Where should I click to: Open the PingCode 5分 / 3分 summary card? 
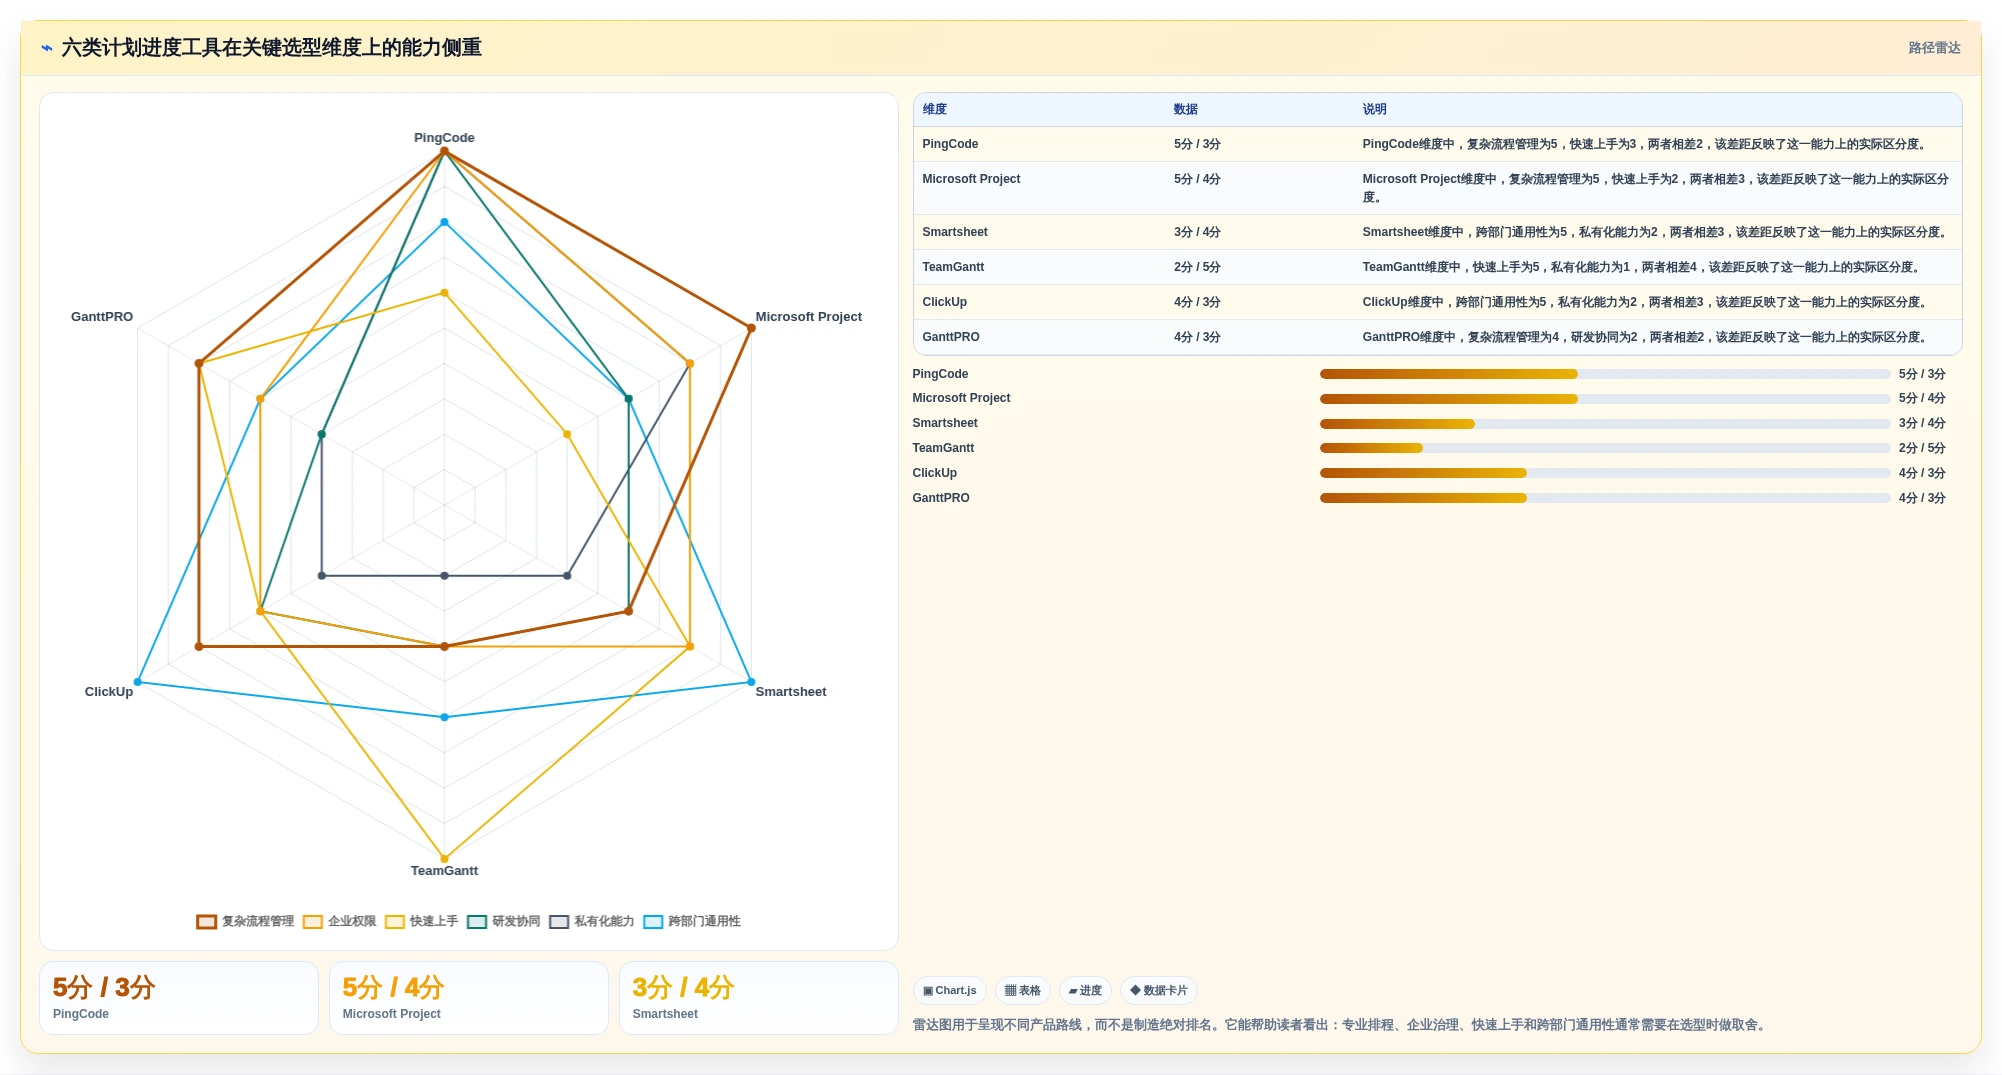pyautogui.click(x=179, y=998)
